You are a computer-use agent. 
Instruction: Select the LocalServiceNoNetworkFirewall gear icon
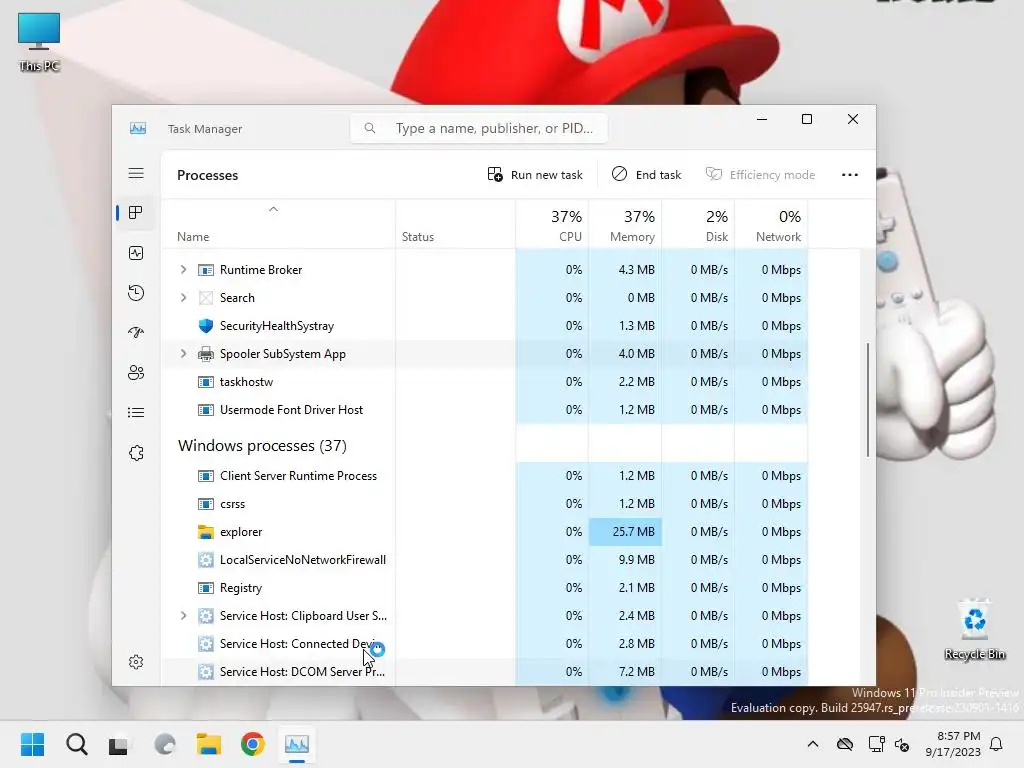pyautogui.click(x=206, y=560)
